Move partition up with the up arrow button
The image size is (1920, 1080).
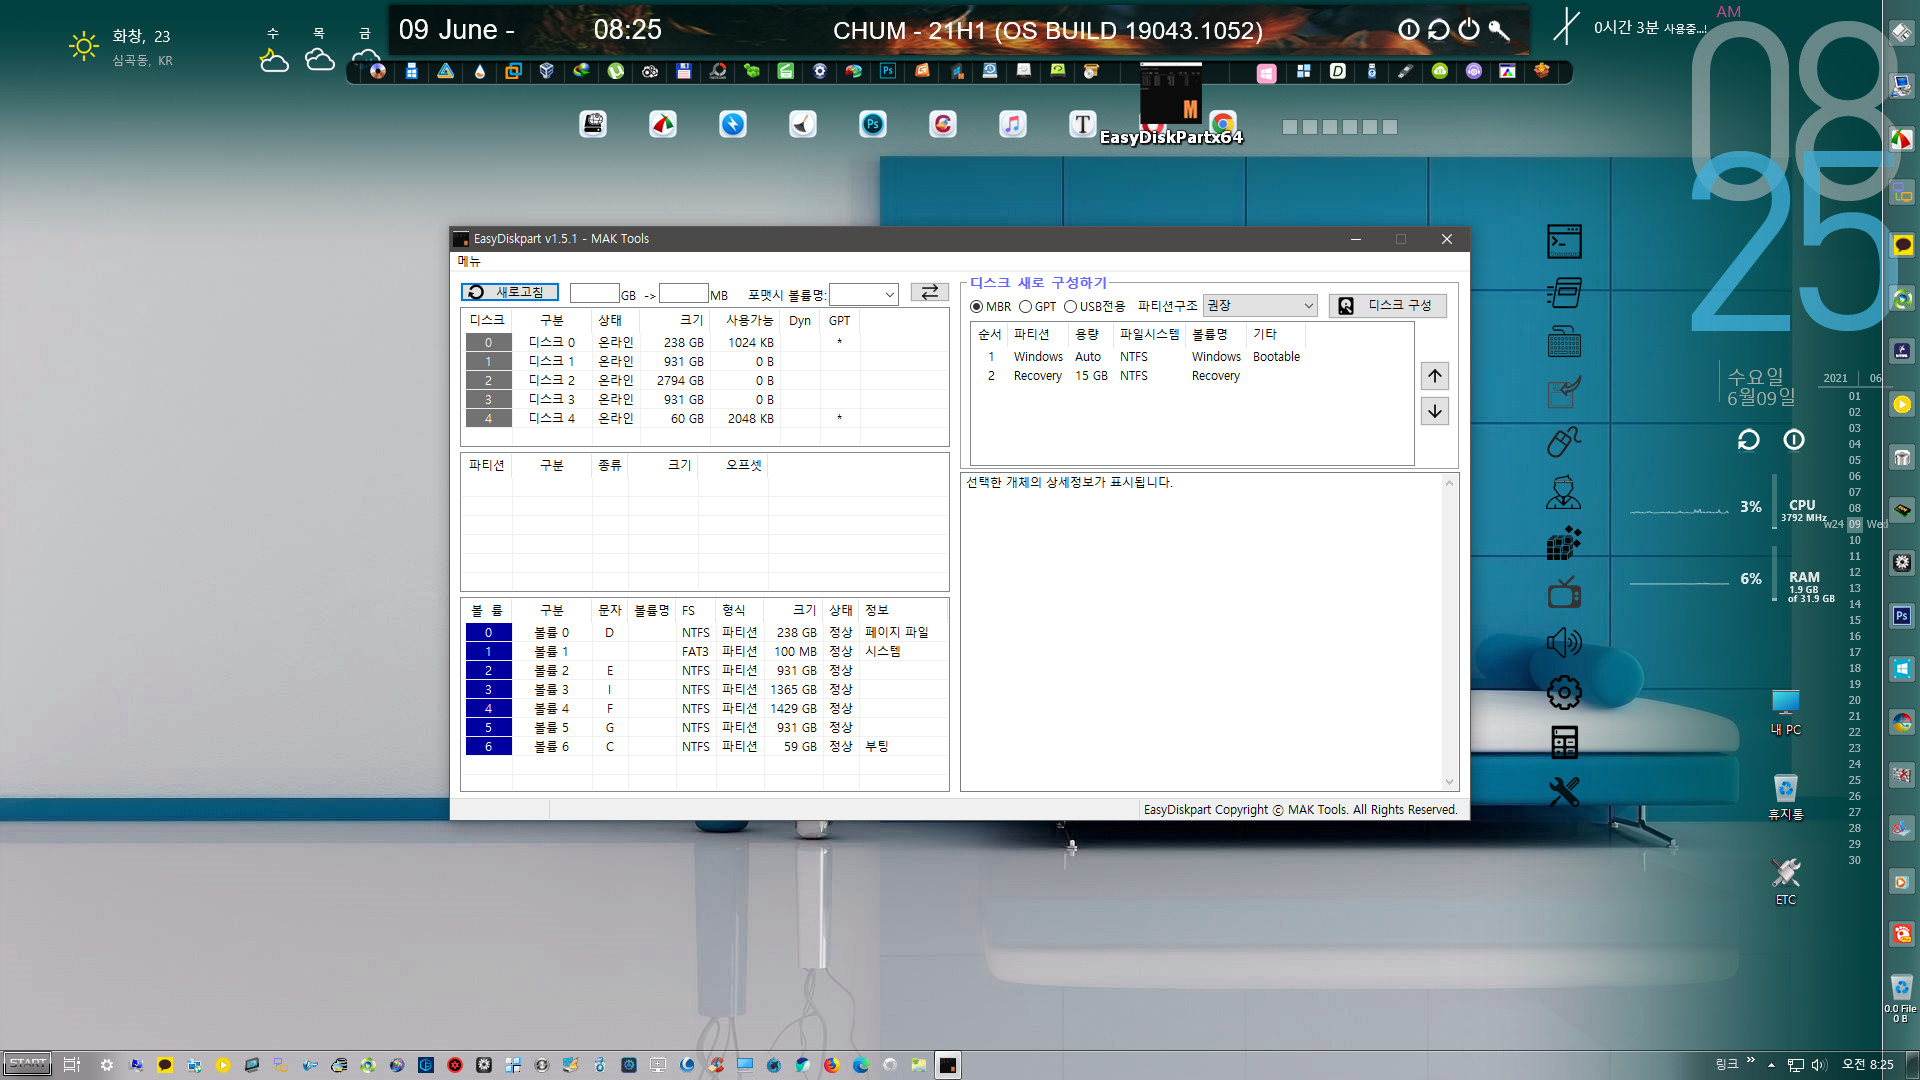click(x=1435, y=376)
